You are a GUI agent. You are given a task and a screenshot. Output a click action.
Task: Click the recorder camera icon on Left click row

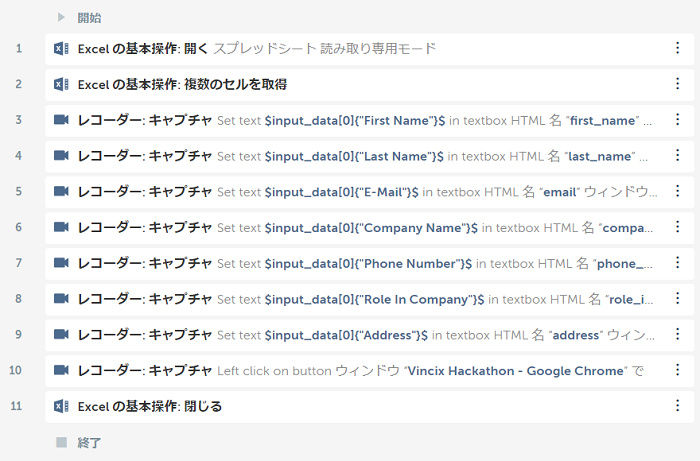61,370
